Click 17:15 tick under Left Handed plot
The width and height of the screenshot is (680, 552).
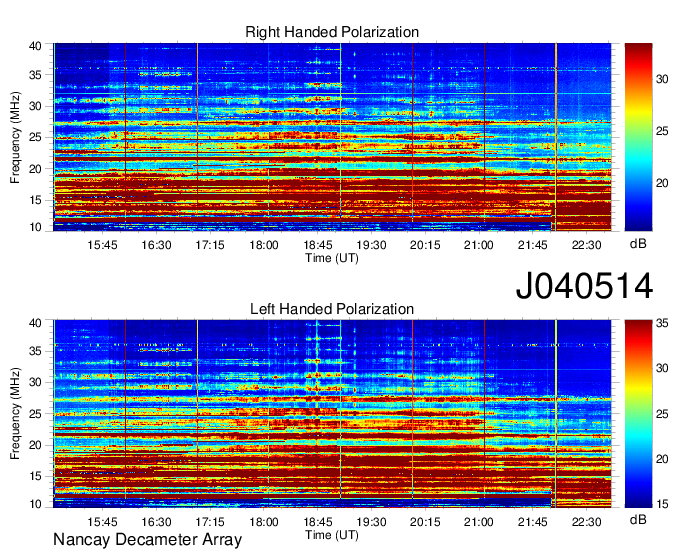click(x=210, y=522)
